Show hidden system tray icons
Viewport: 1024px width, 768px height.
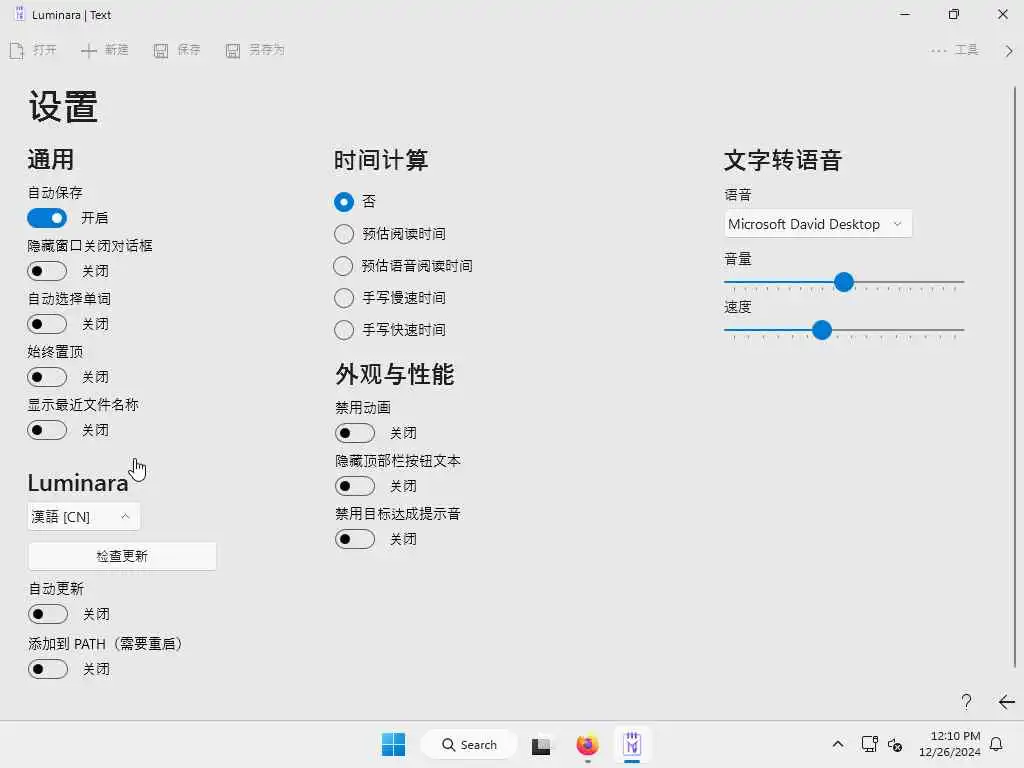(x=838, y=744)
